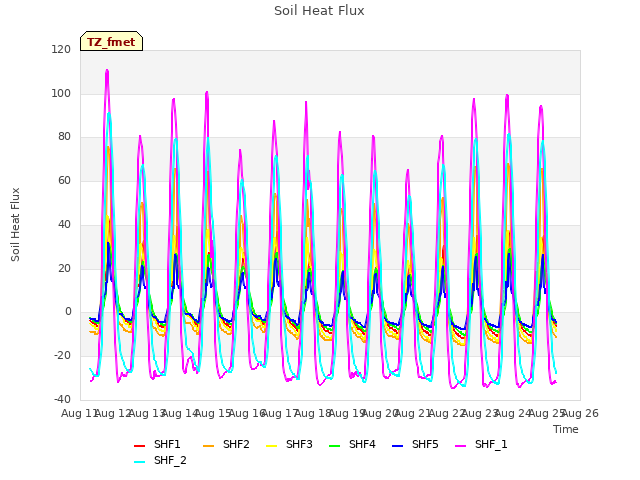Click the 100 y-axis tick label
This screenshot has height=480, width=640.
[x=61, y=93]
